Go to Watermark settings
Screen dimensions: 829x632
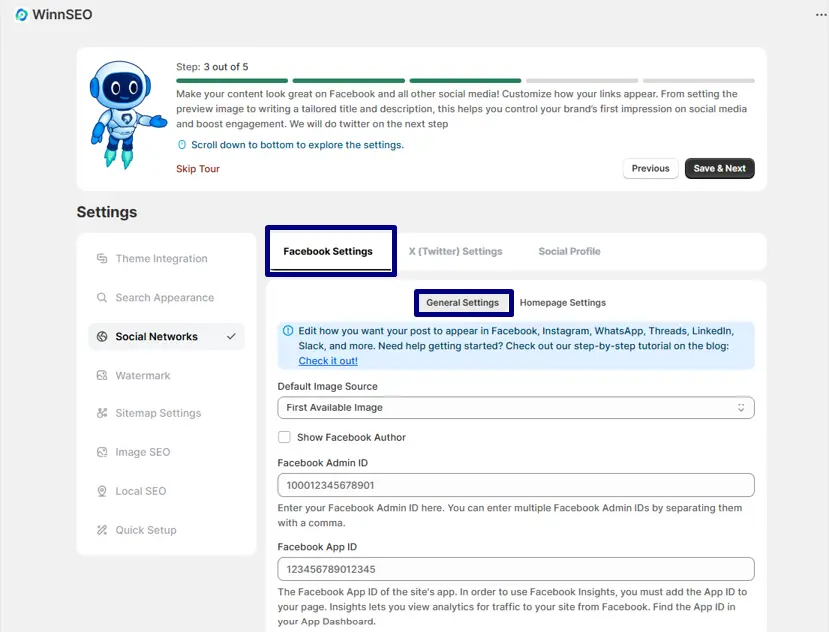[167, 375]
